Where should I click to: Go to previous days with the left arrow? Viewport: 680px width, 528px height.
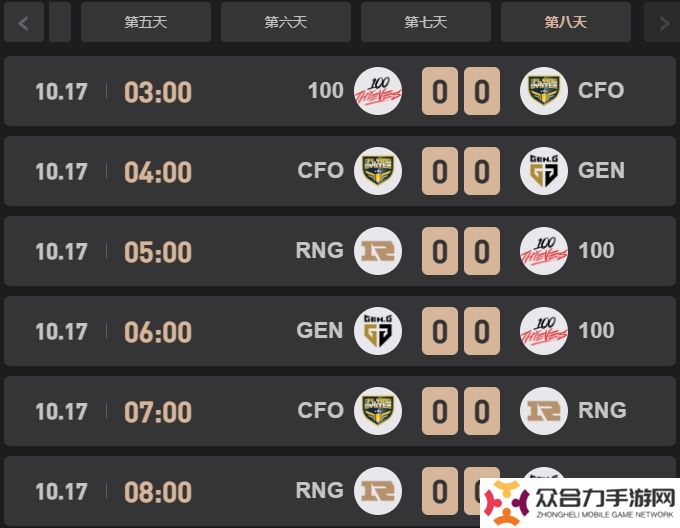tap(24, 22)
